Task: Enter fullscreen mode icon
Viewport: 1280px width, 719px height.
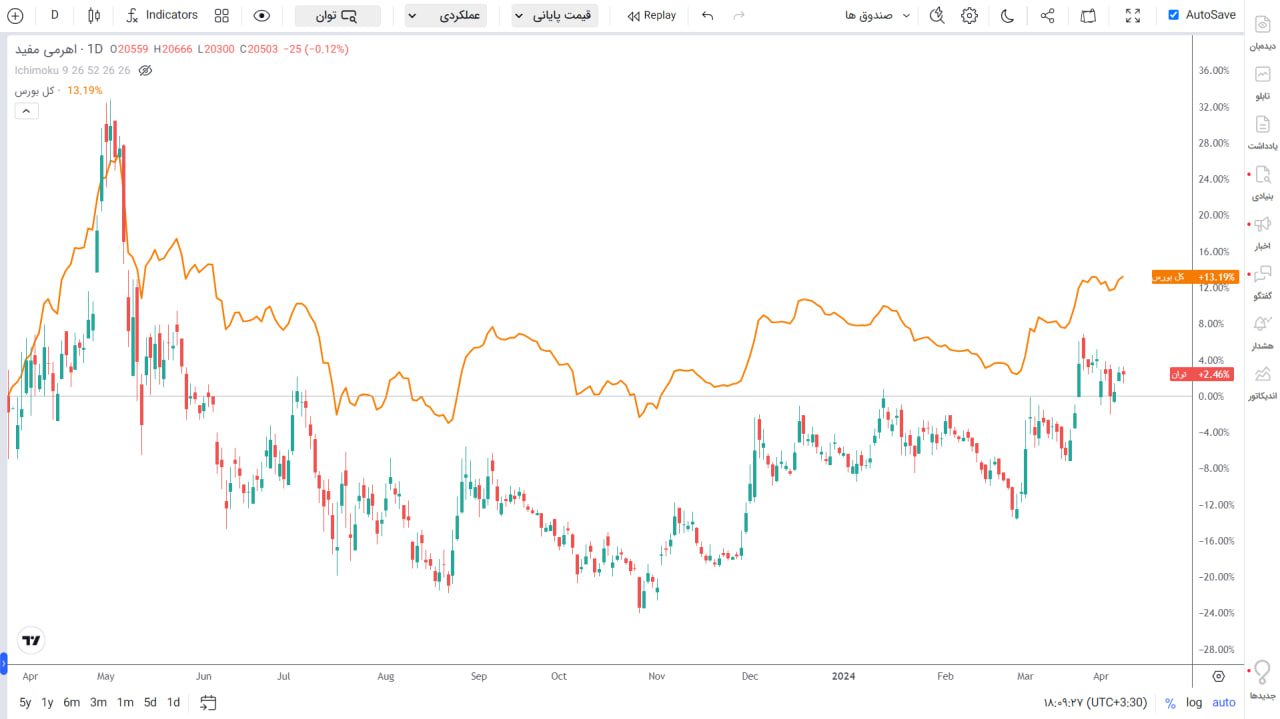Action: click(x=1132, y=15)
